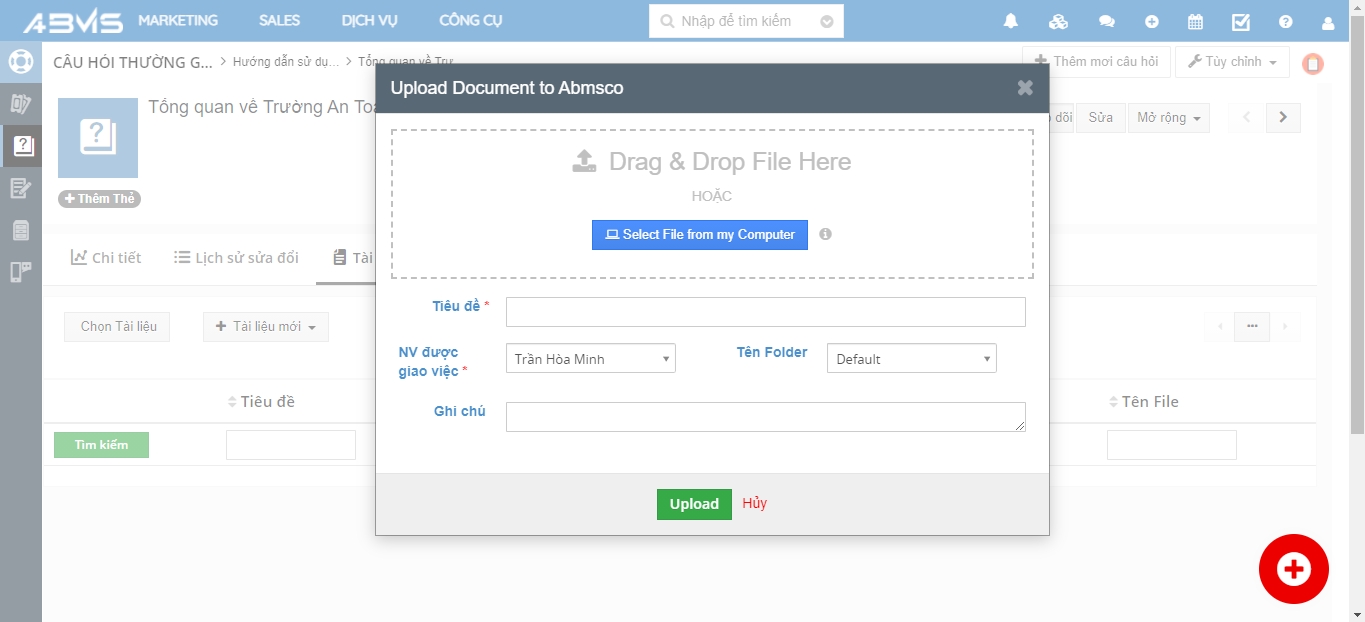Image resolution: width=1365 pixels, height=622 pixels.
Task: Click the Hủy cancel link
Action: 755,503
